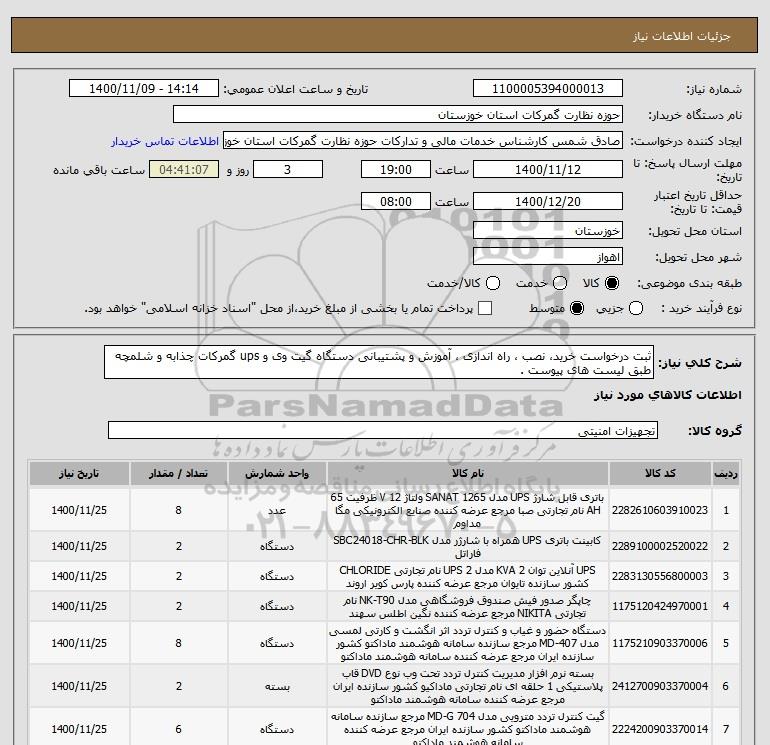Click the واحد شمارش column header
The height and width of the screenshot is (745, 770).
click(x=276, y=473)
